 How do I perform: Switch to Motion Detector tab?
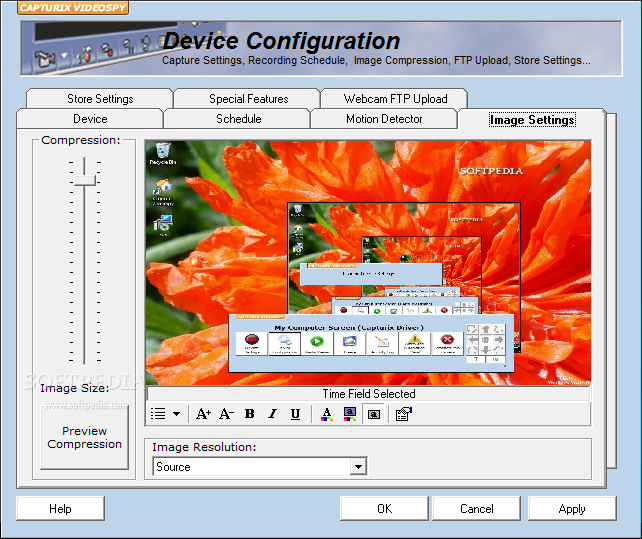(384, 119)
